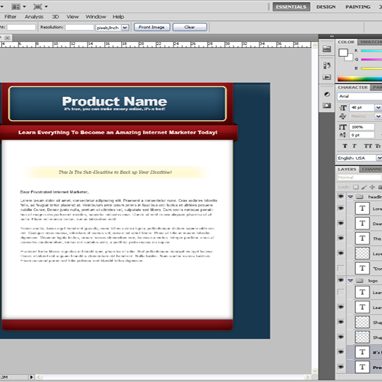This screenshot has height=382, width=382.
Task: Open the Adjustments panel half-circle icon
Action: [327, 94]
